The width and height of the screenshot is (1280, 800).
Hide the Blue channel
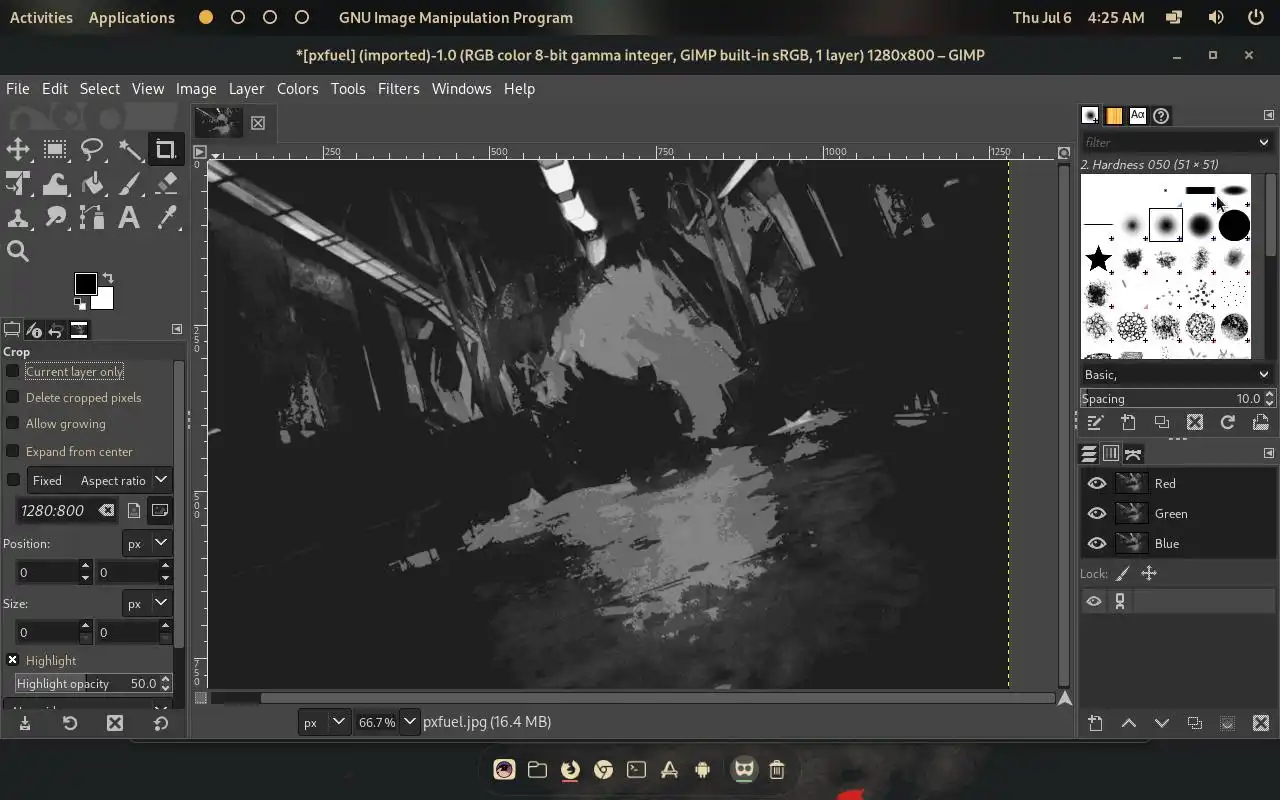[x=1097, y=543]
